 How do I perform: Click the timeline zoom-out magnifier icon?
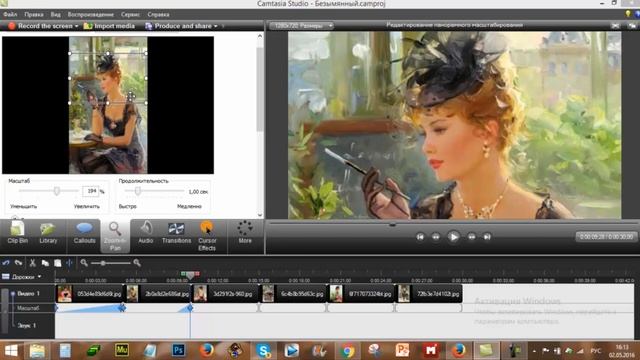pos(84,263)
